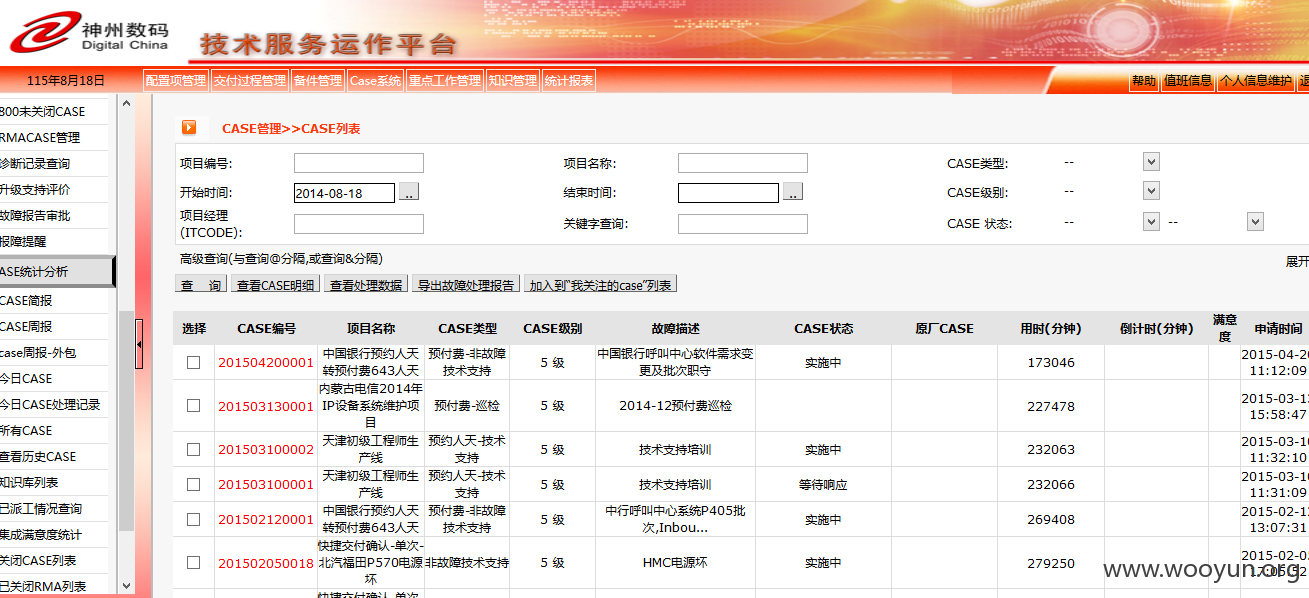Collapse the left sidebar with the splitter arrow
The image size is (1309, 598).
(139, 345)
